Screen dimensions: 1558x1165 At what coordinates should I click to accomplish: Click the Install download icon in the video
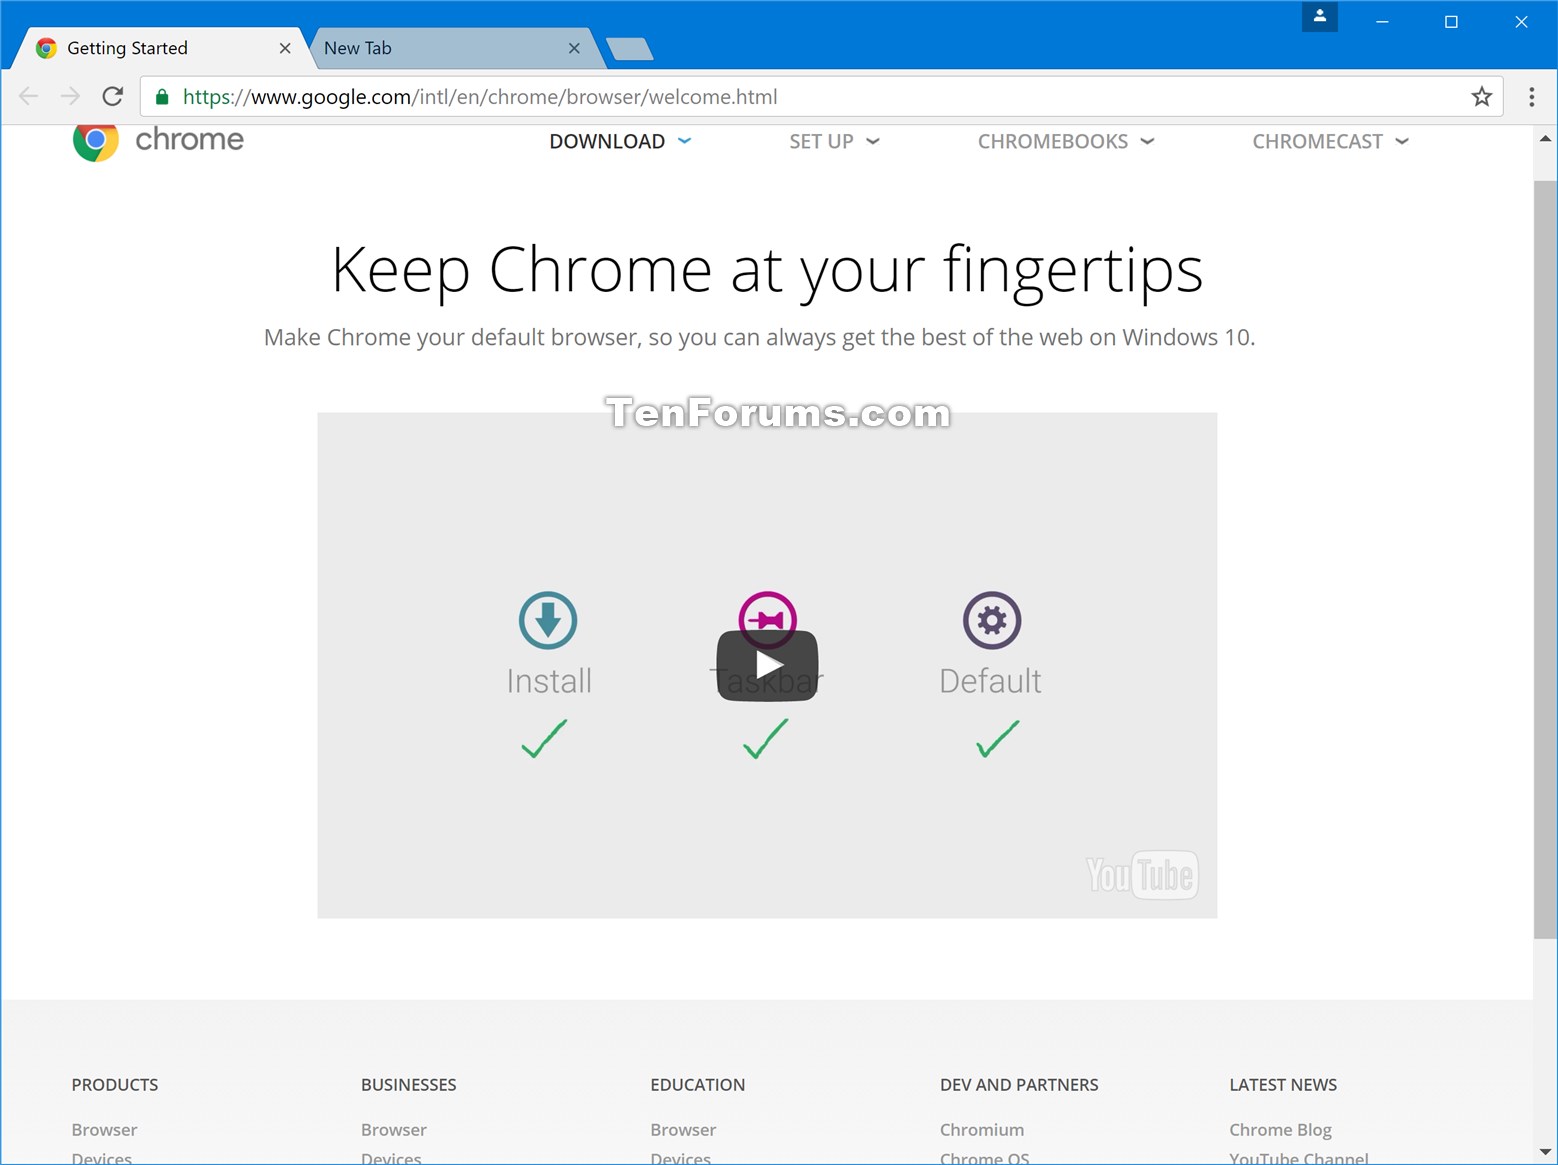coord(548,620)
